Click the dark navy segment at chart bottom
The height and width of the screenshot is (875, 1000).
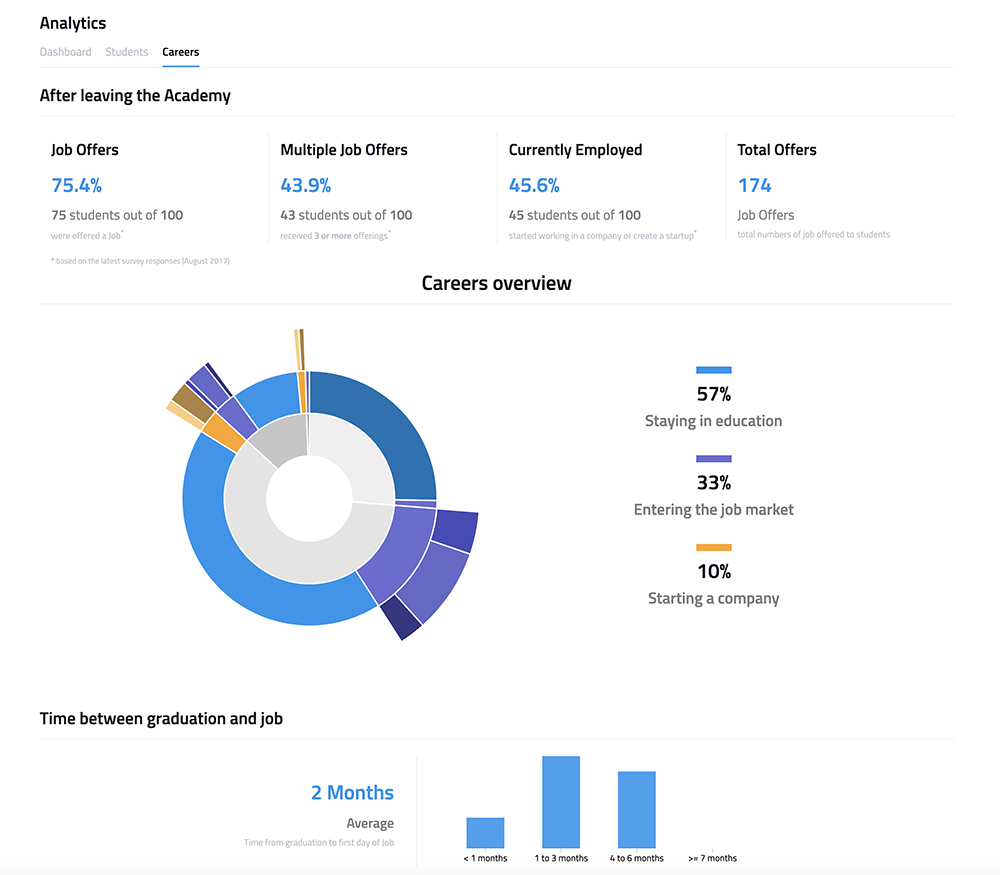[402, 617]
